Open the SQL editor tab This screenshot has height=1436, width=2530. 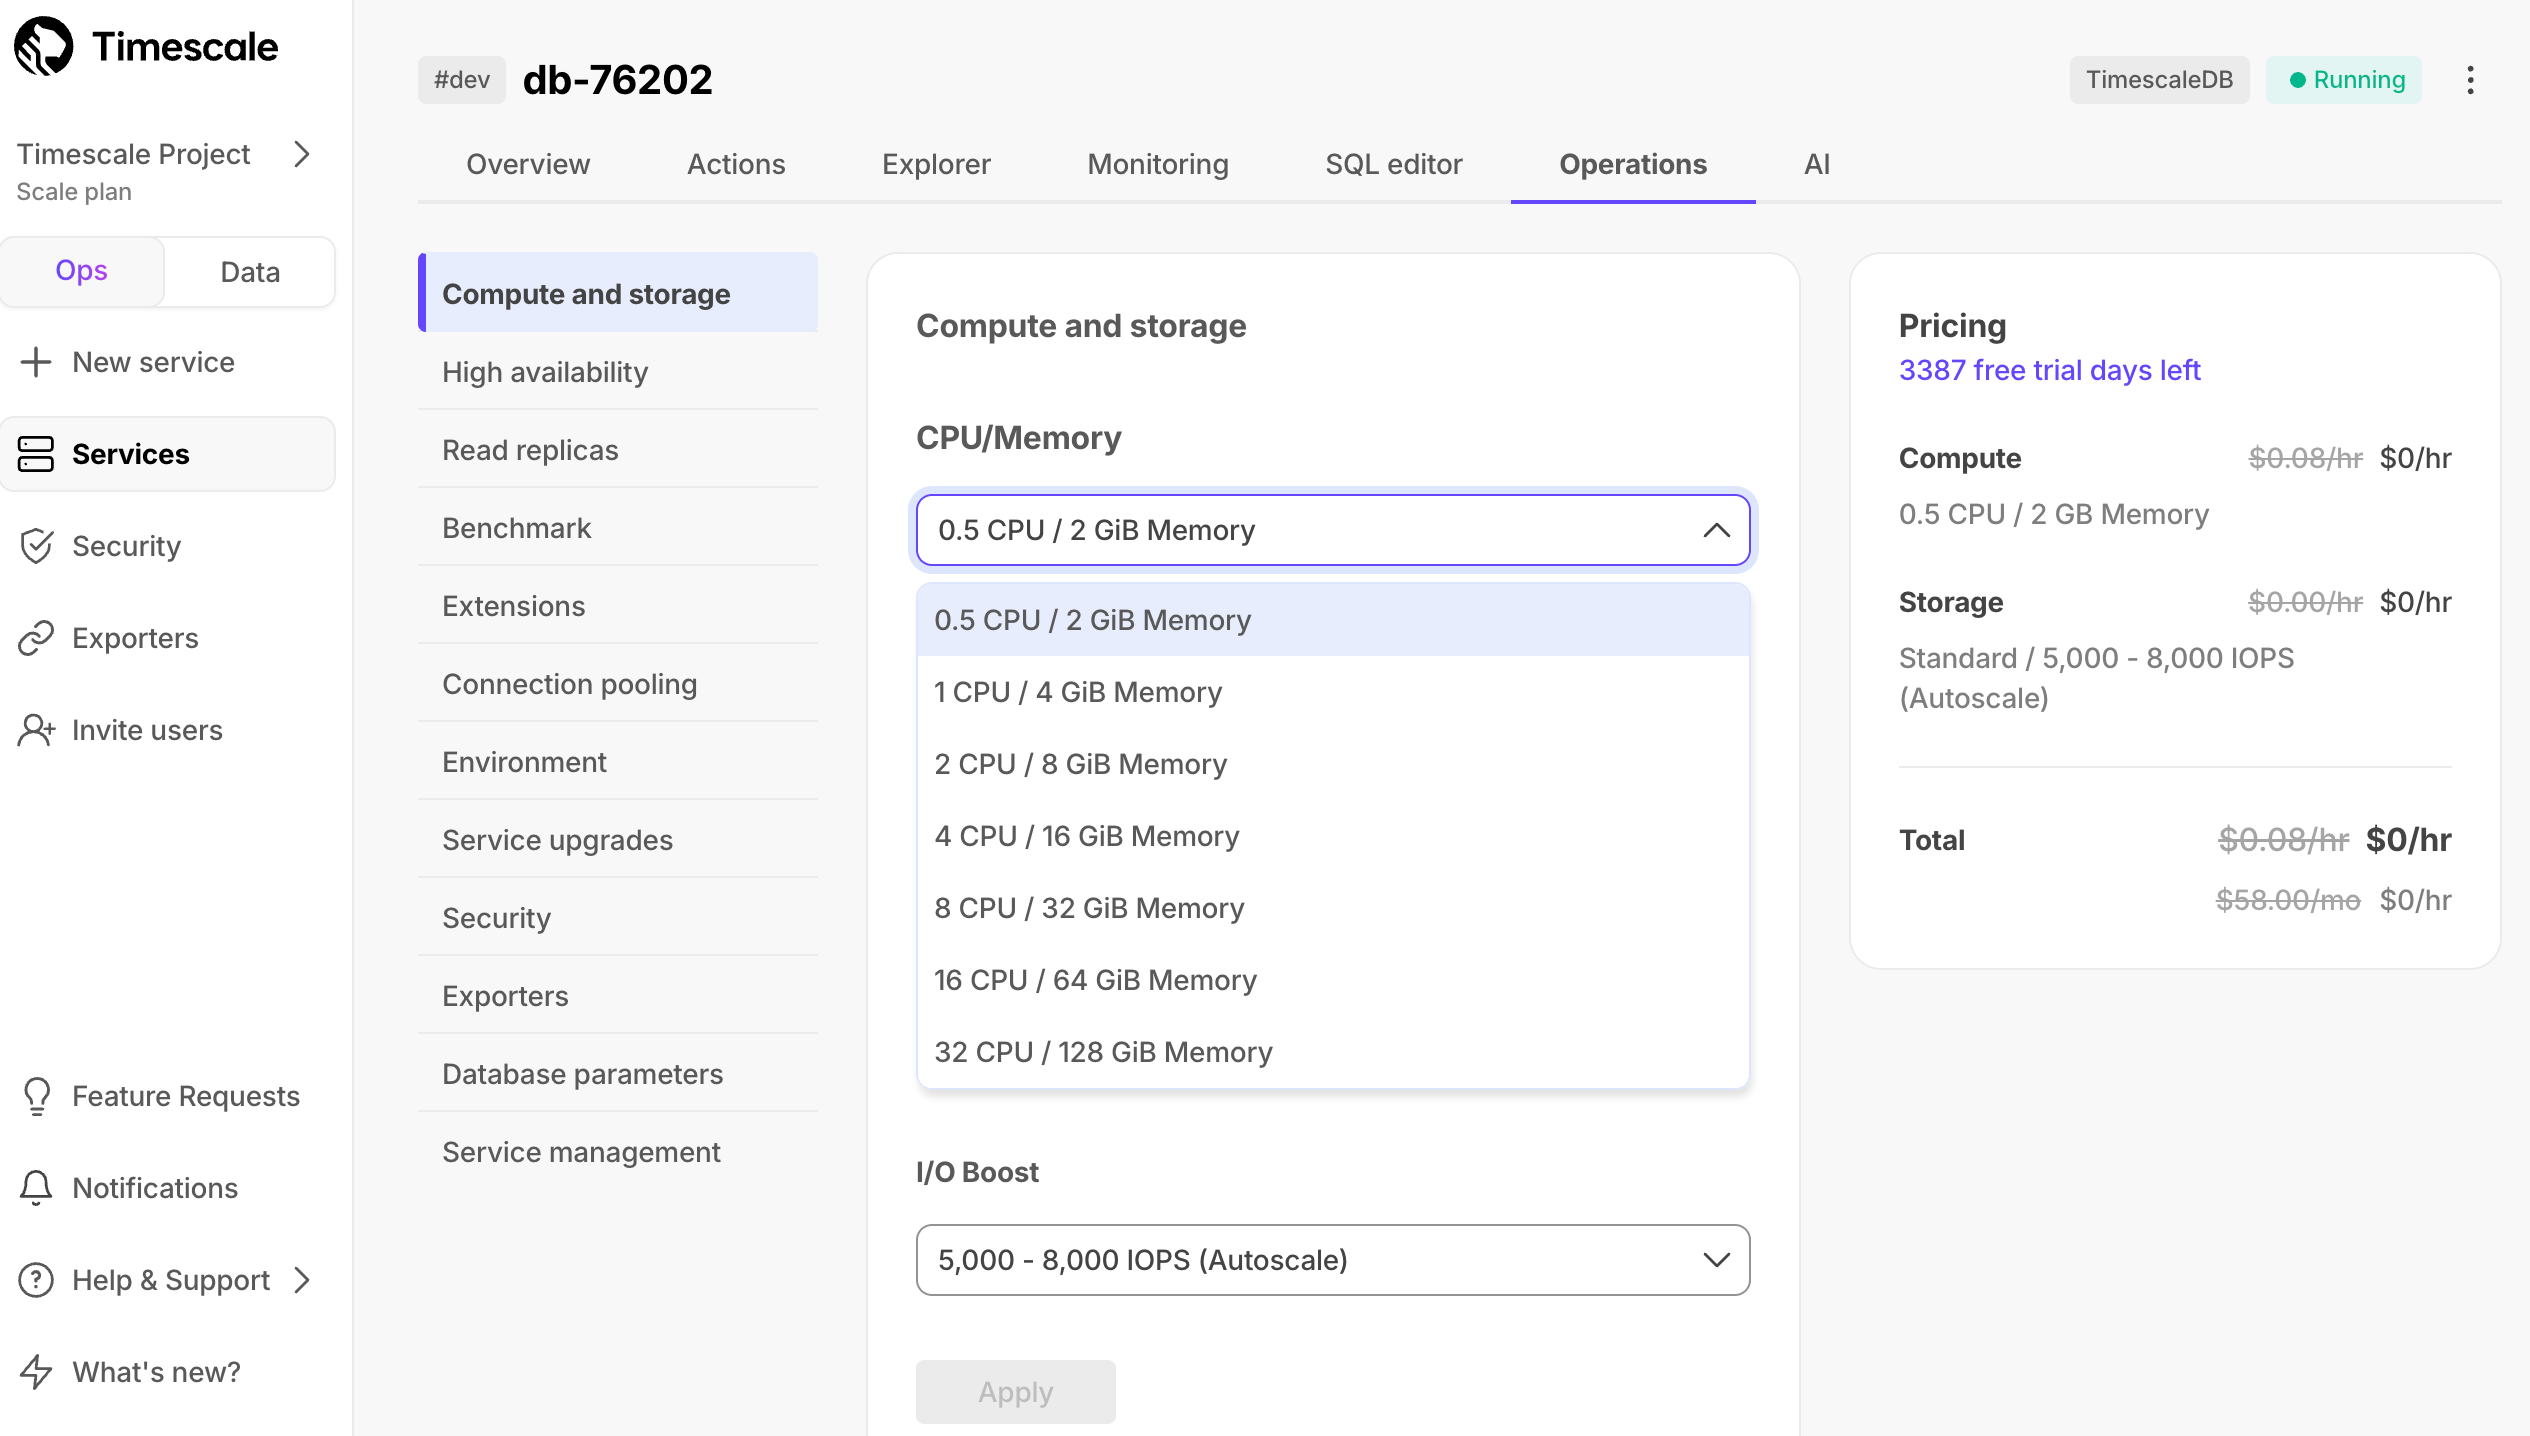tap(1394, 164)
